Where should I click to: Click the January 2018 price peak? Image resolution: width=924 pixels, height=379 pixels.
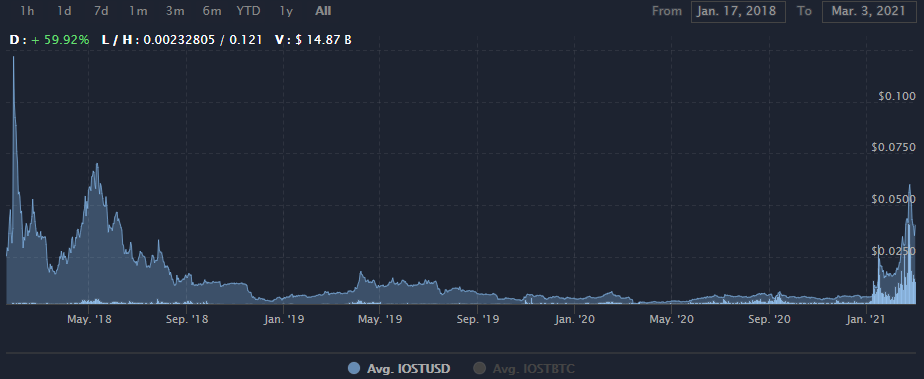(14, 57)
